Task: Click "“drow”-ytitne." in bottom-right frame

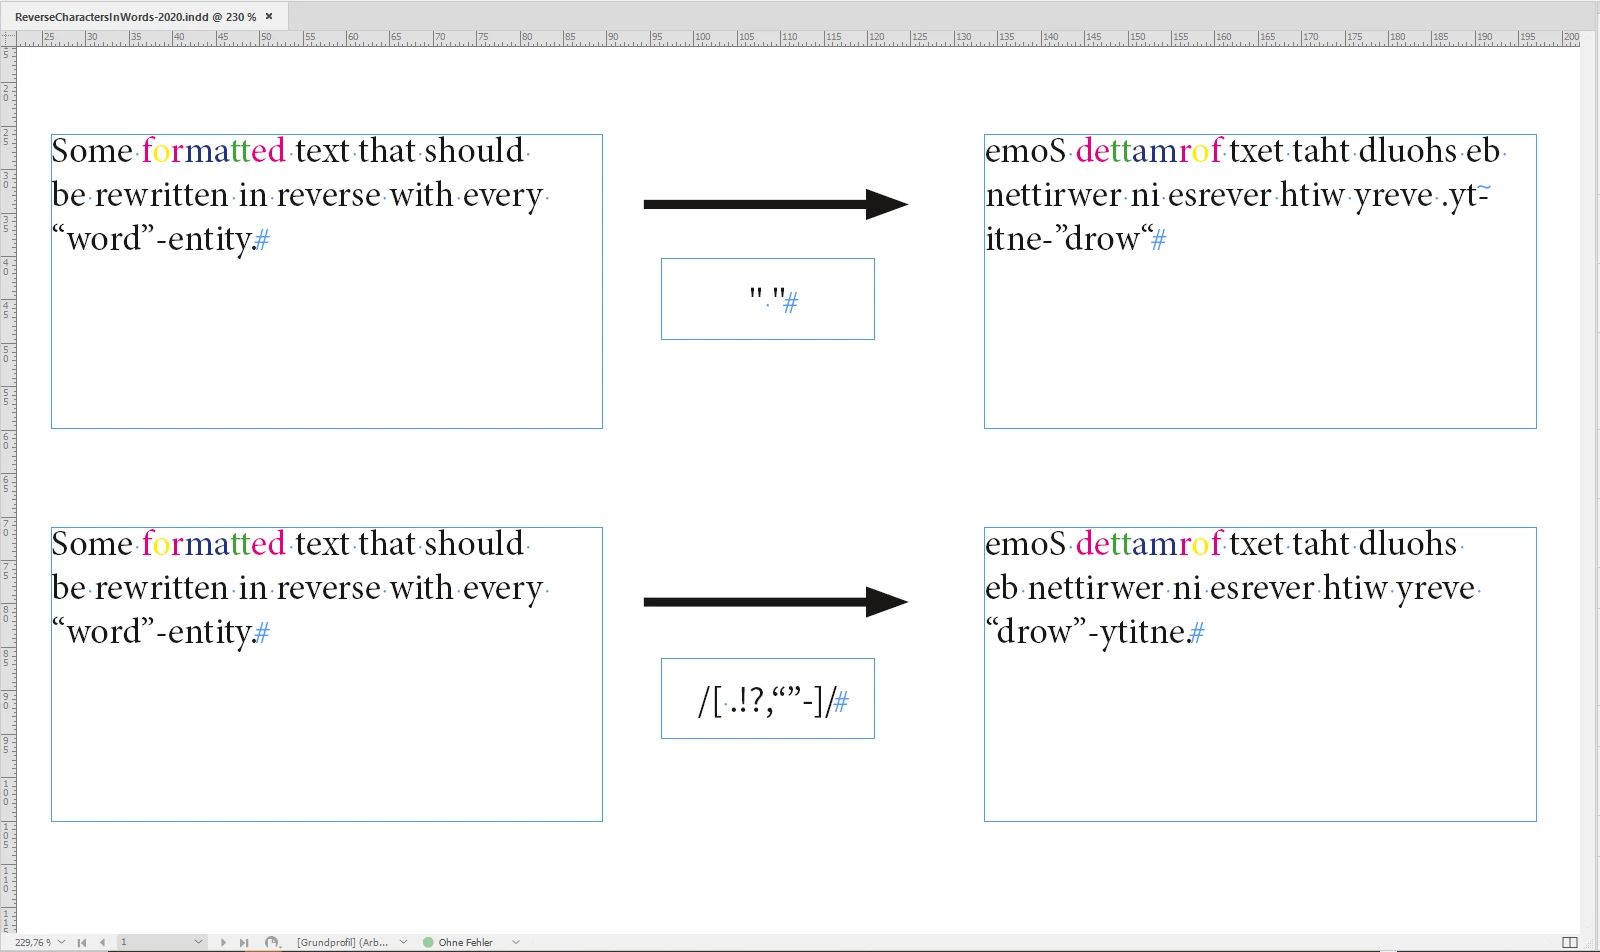Action: [x=1088, y=632]
